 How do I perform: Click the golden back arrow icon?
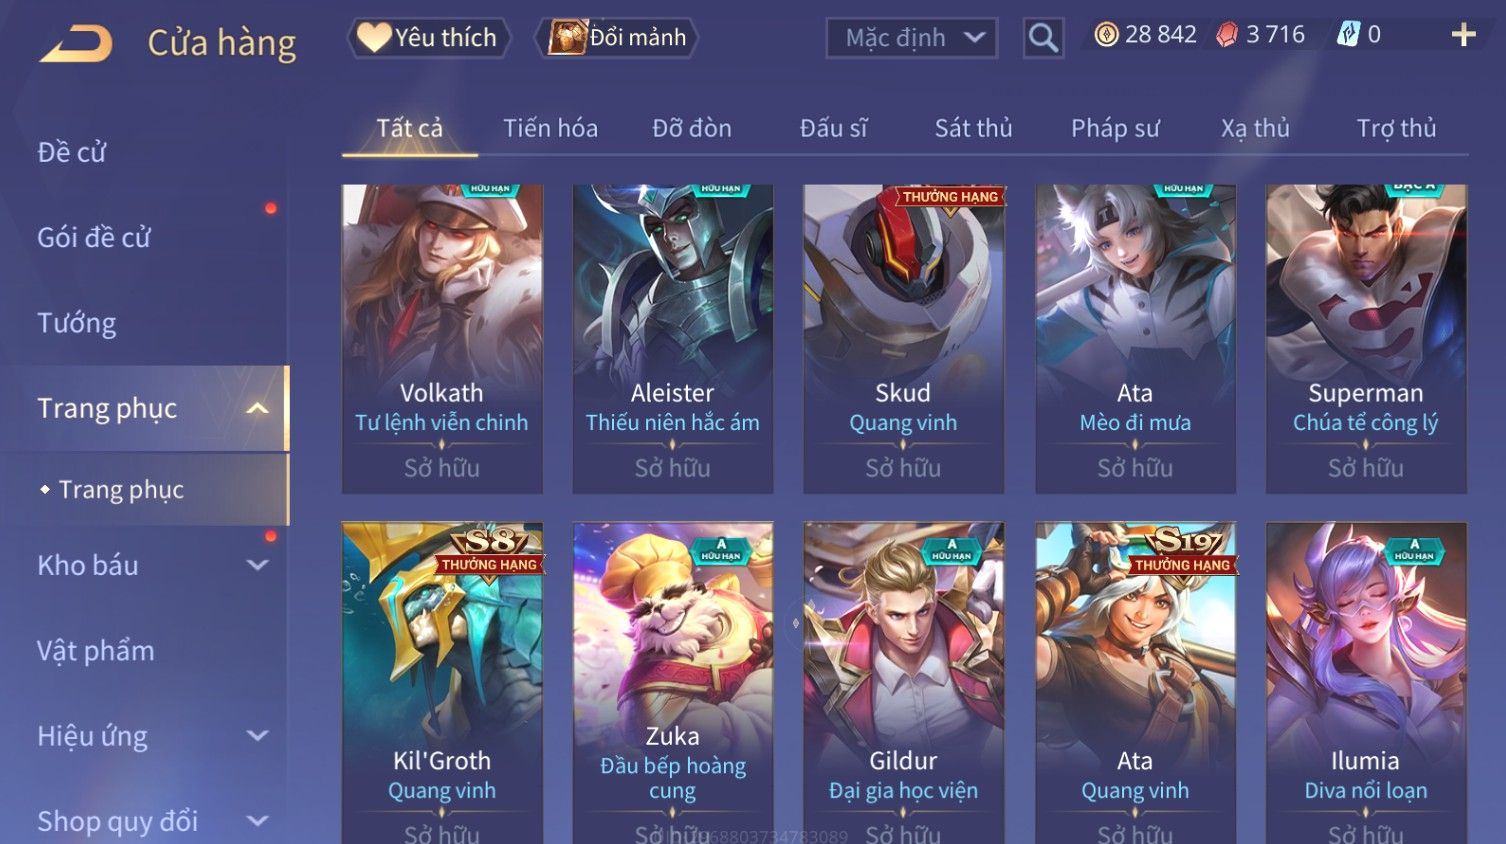pyautogui.click(x=76, y=44)
